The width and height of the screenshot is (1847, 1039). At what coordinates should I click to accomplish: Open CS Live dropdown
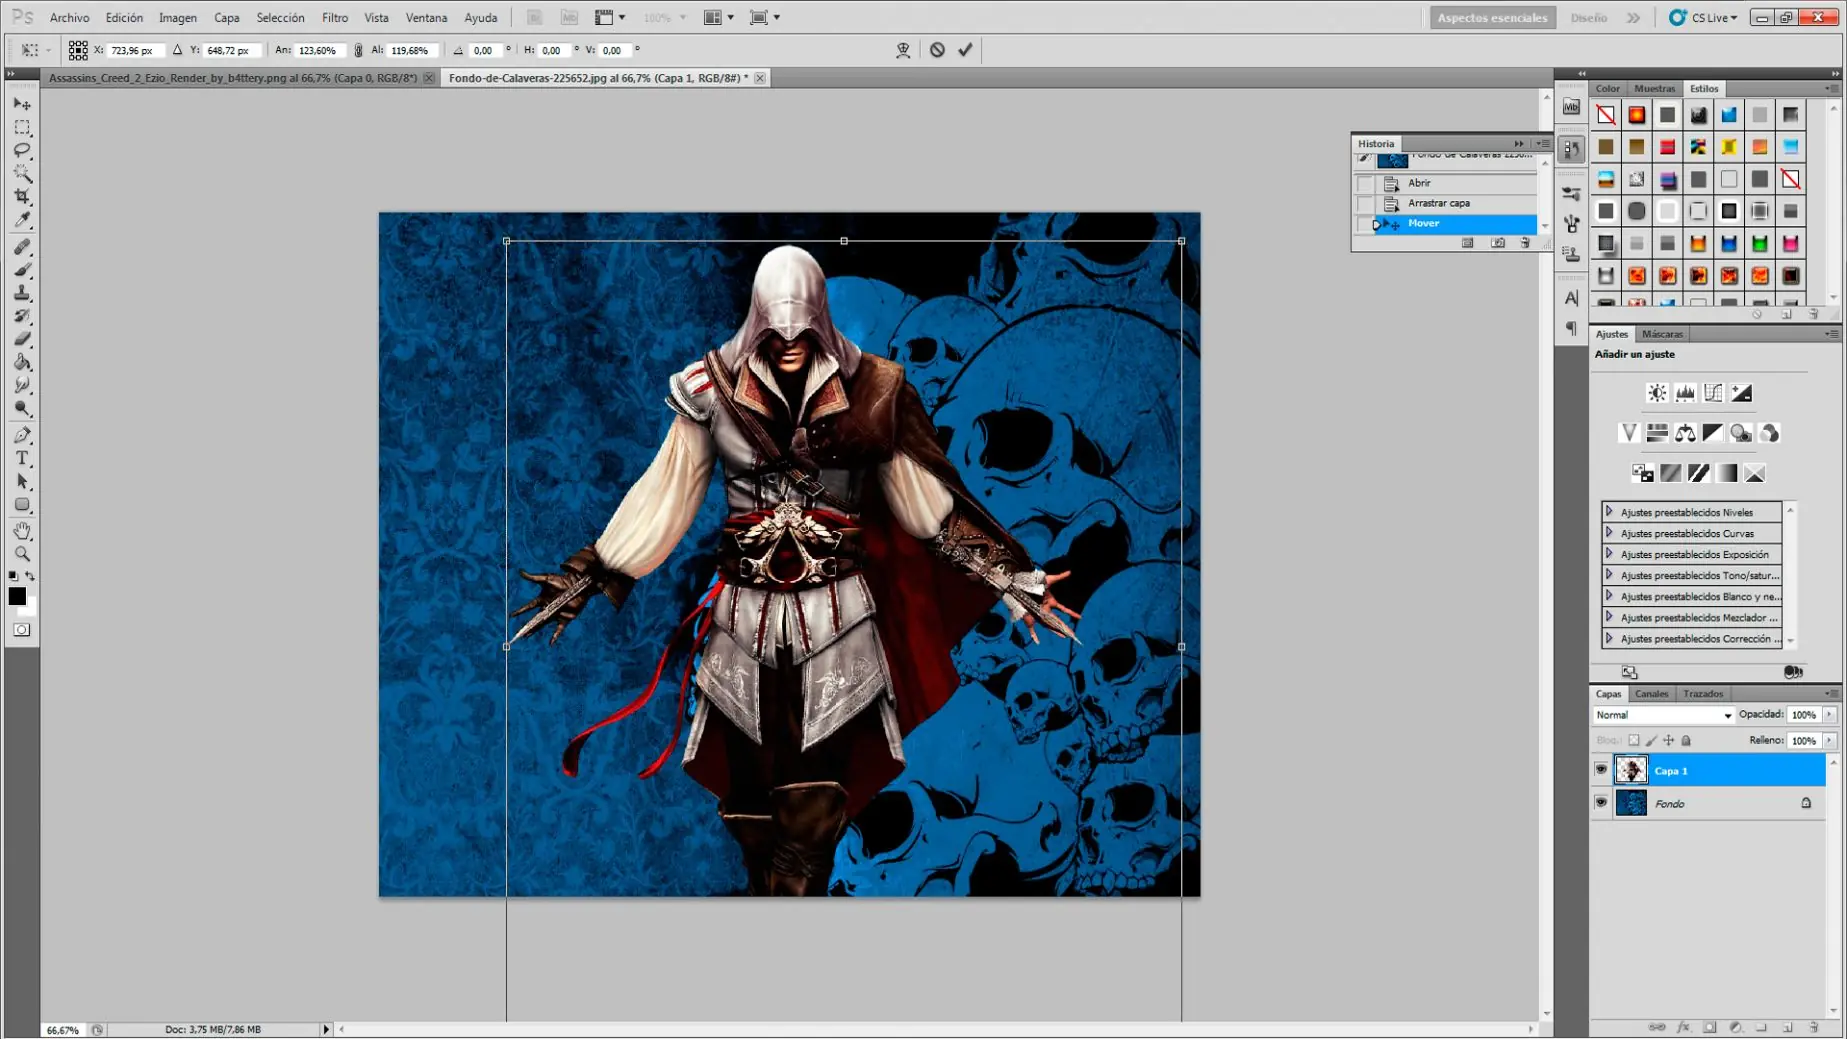tap(1704, 17)
